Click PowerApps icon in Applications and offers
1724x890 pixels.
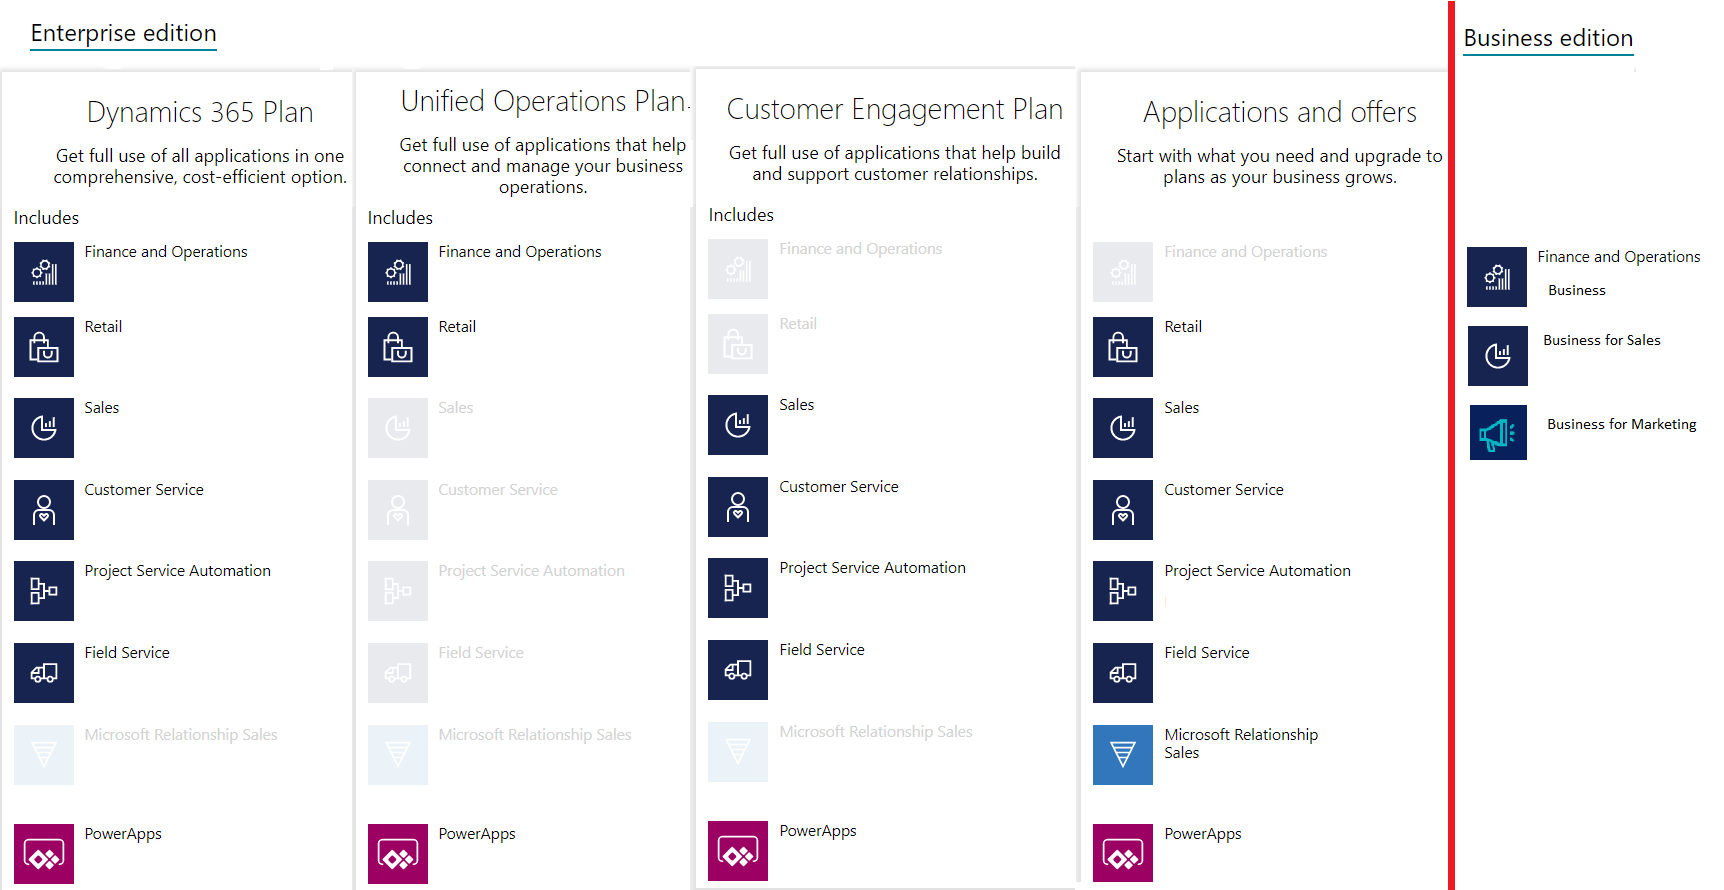click(x=1123, y=854)
